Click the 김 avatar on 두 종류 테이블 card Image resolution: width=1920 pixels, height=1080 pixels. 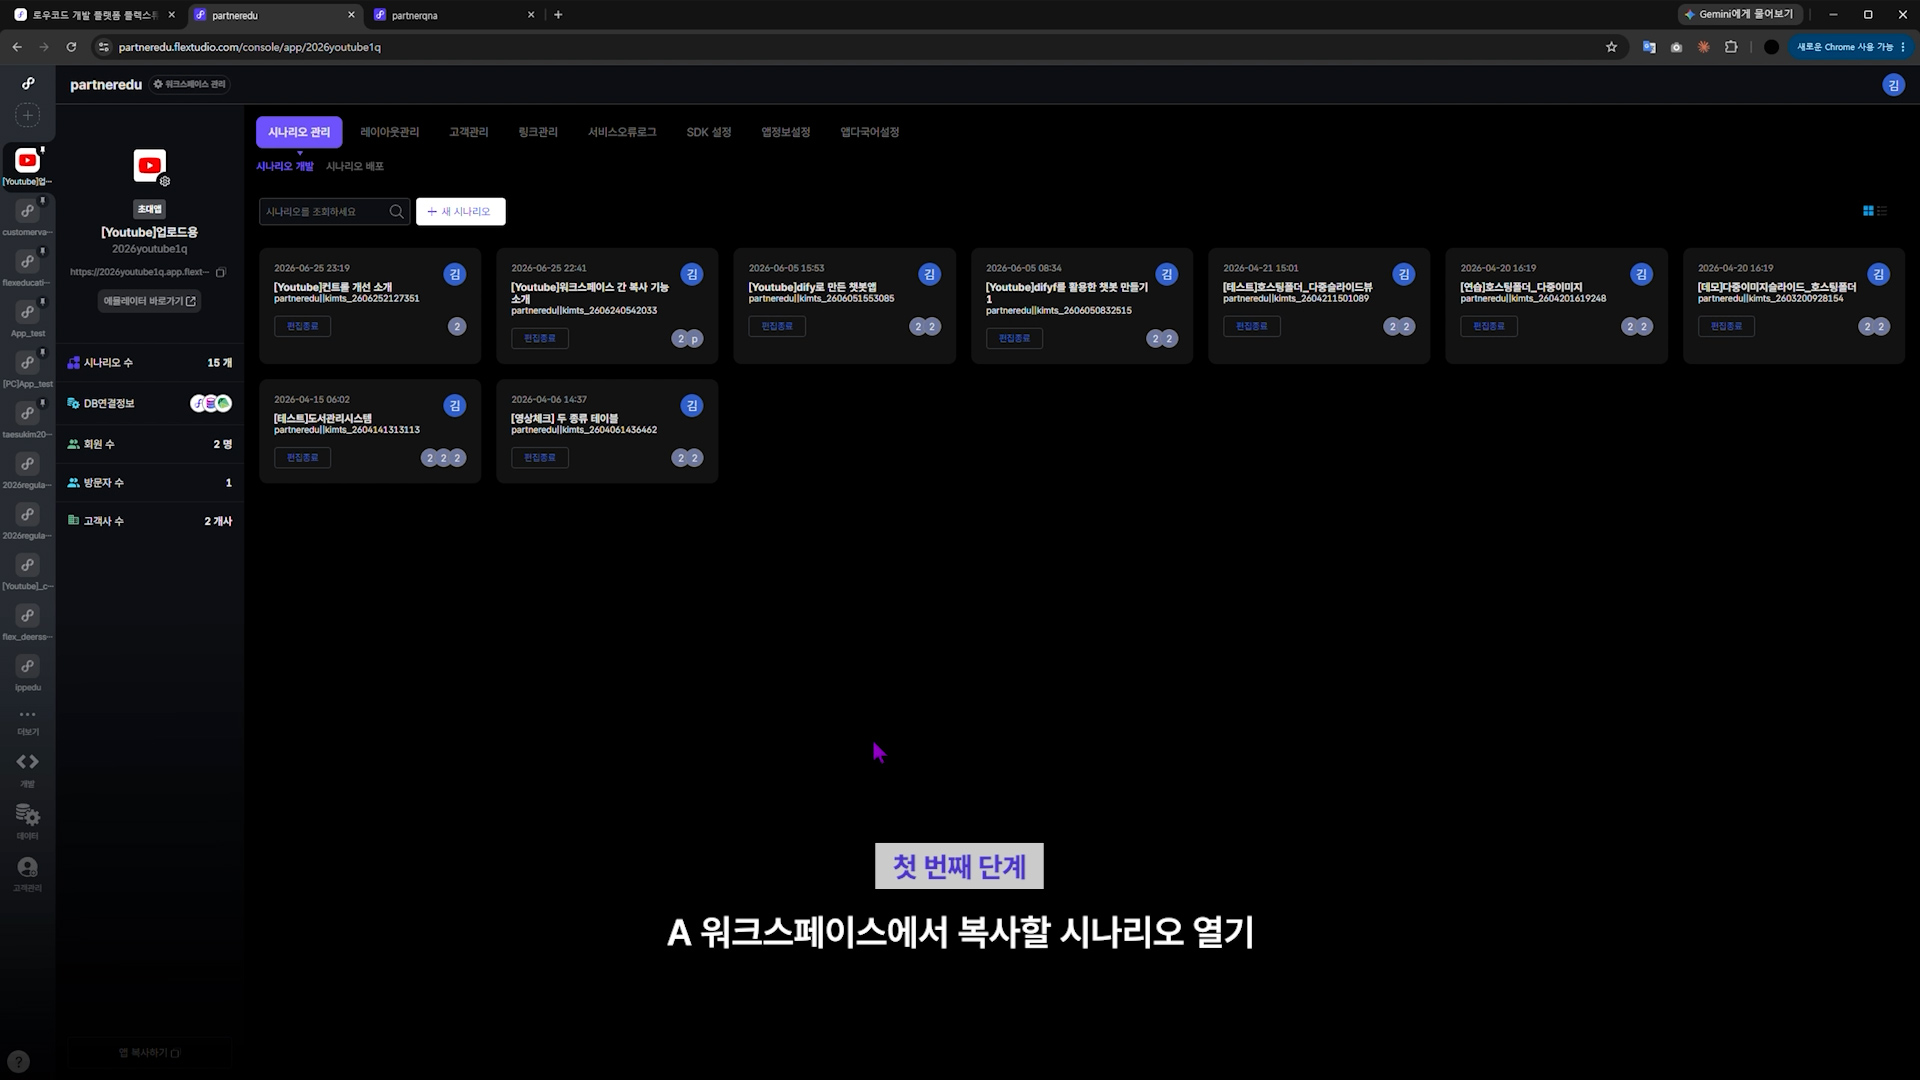pyautogui.click(x=692, y=405)
